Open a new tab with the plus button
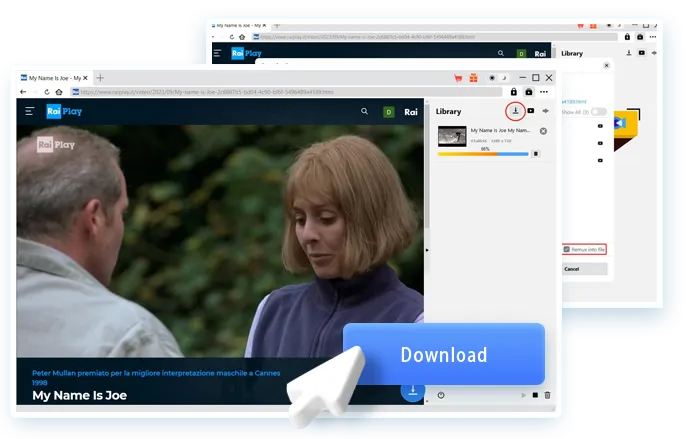Image resolution: width=686 pixels, height=439 pixels. point(100,78)
